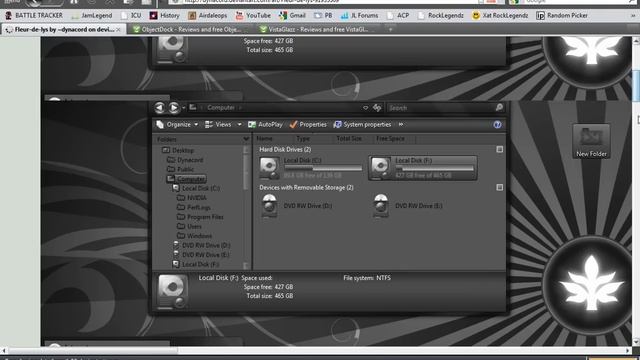Image resolution: width=640 pixels, height=360 pixels.
Task: Open Program Files folder in tree
Action: [200, 217]
